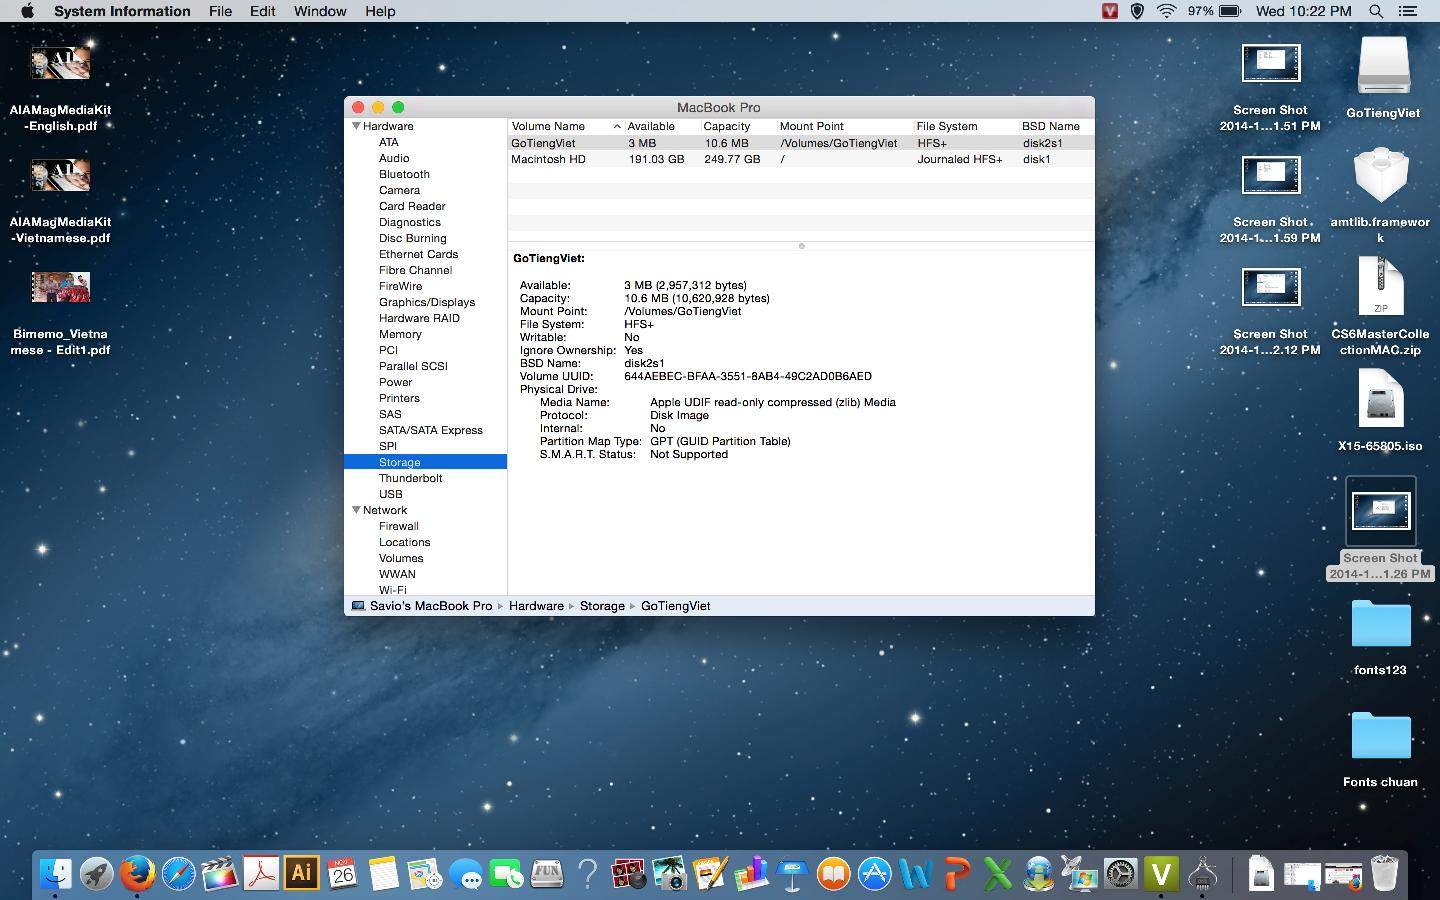1440x900 pixels.
Task: Launch Microsoft Excel X icon
Action: coord(997,874)
